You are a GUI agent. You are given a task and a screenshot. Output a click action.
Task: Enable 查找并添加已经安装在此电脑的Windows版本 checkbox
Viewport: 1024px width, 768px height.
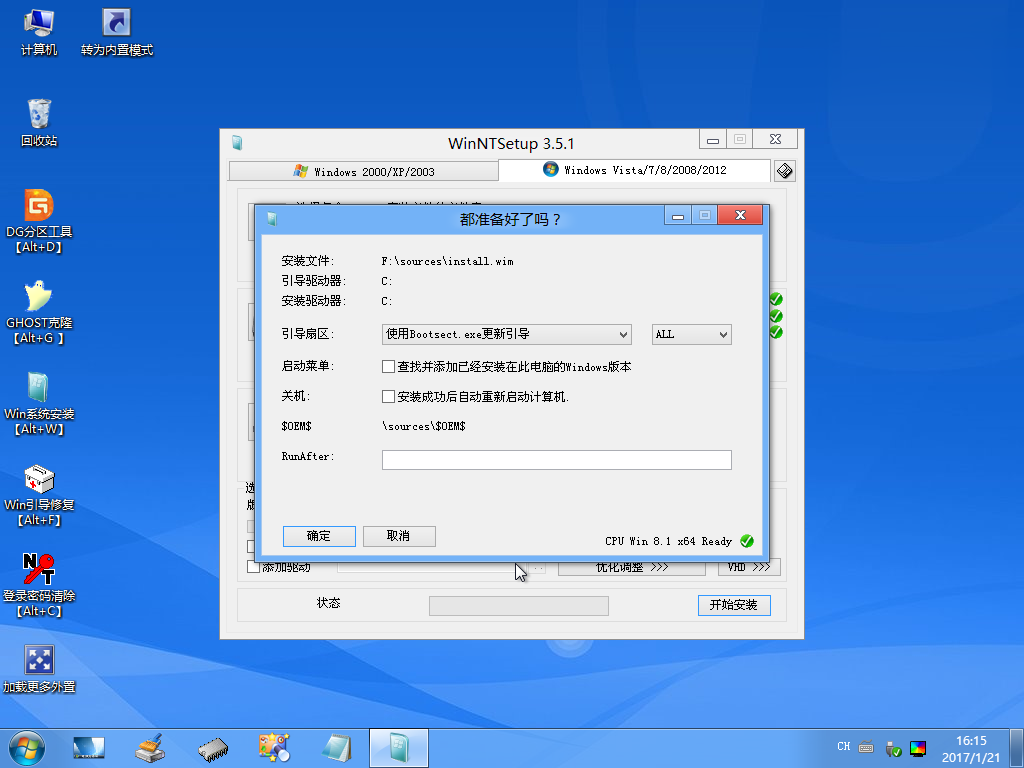[x=389, y=367]
